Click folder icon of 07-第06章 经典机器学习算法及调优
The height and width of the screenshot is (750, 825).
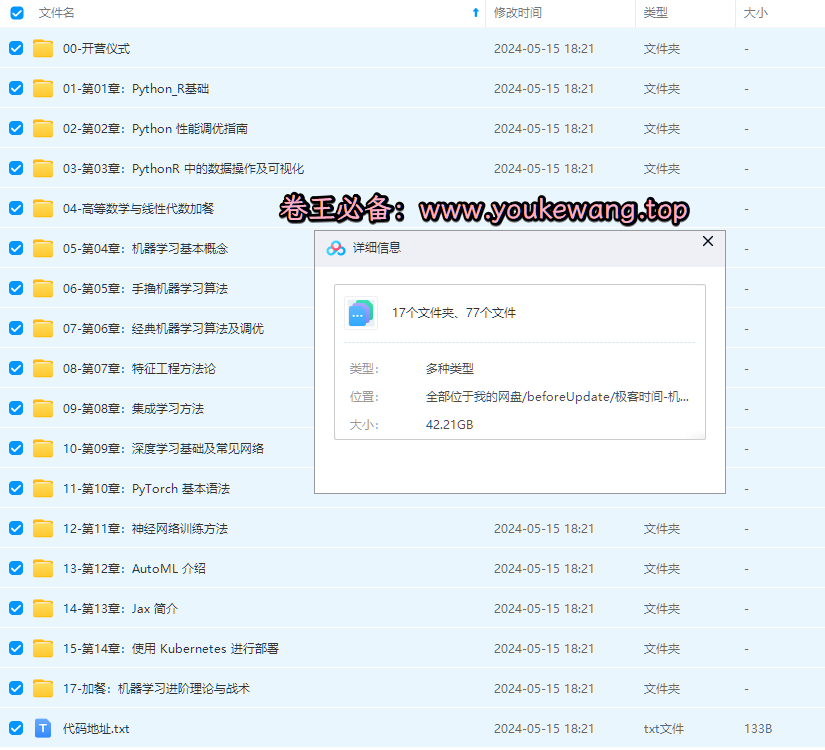pyautogui.click(x=43, y=328)
